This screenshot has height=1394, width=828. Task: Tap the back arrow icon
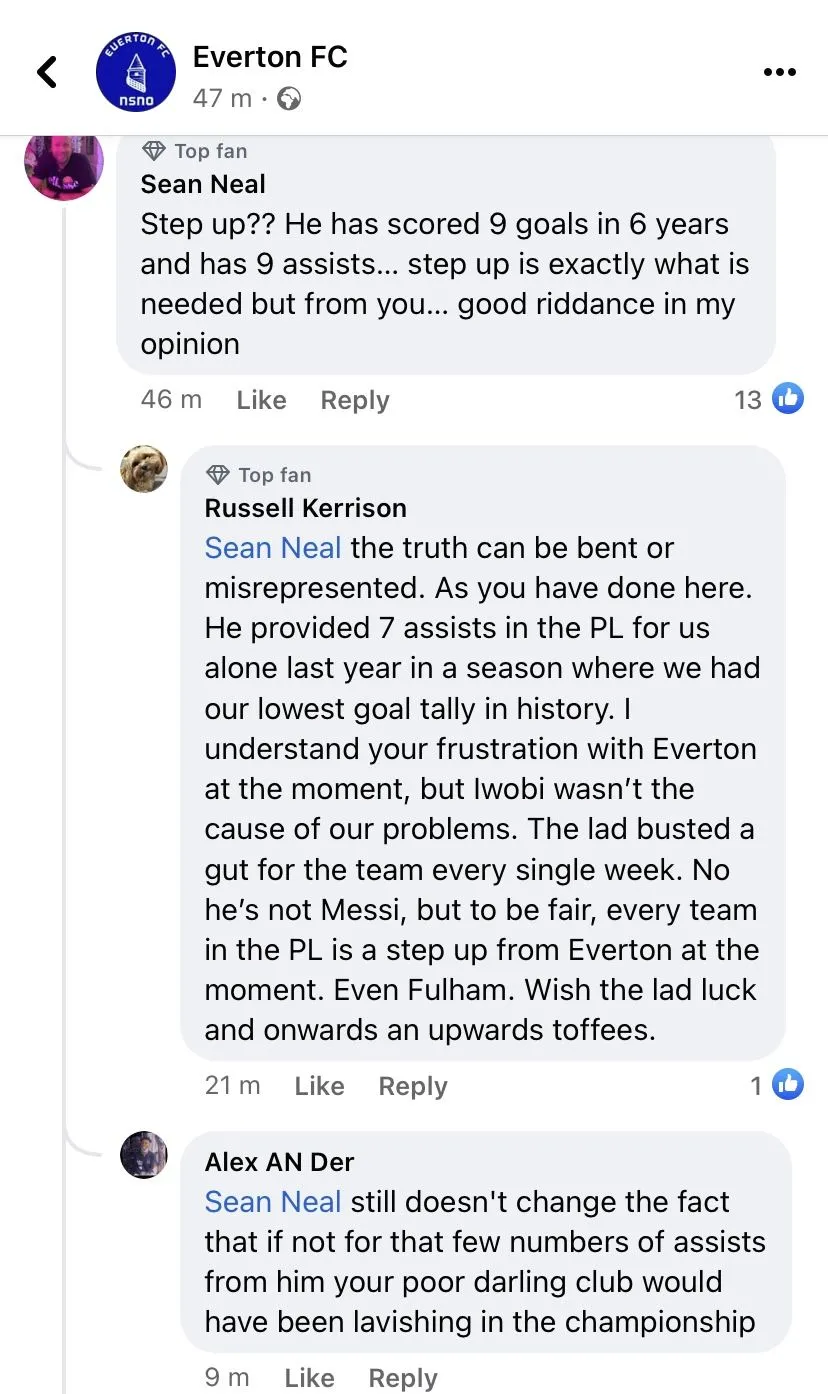46,72
